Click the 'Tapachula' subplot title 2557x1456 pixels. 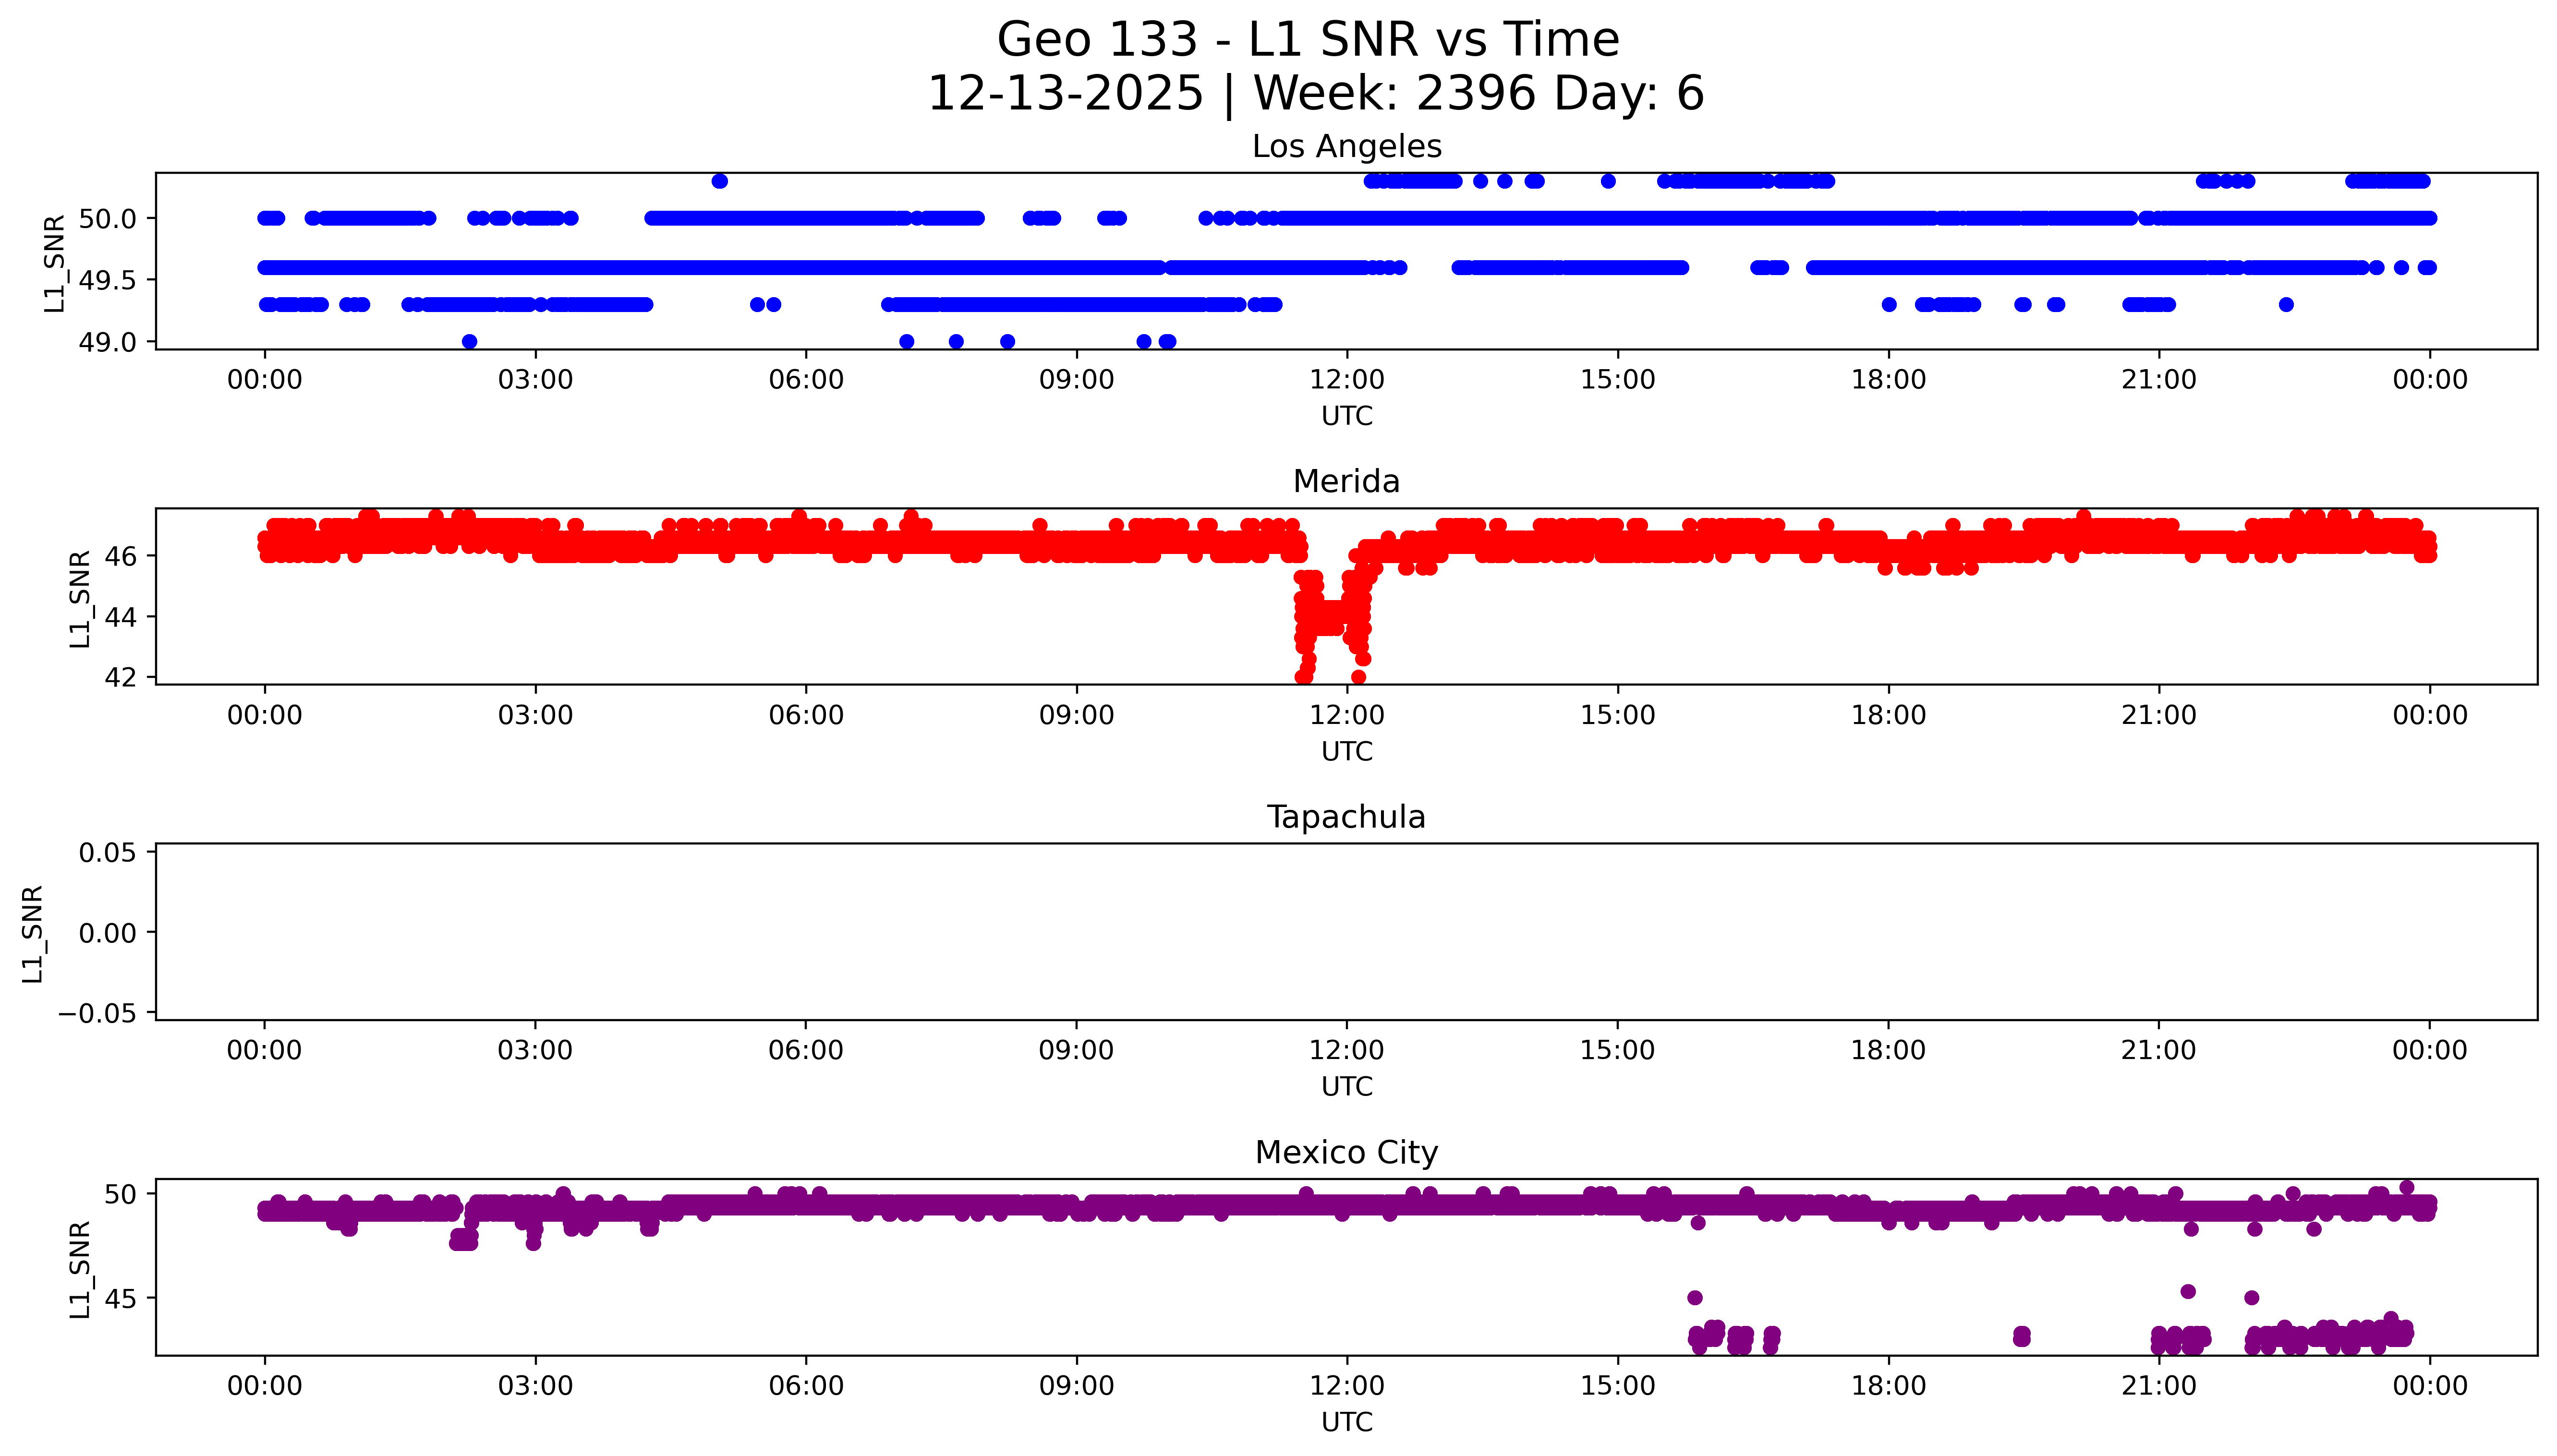pyautogui.click(x=1346, y=817)
